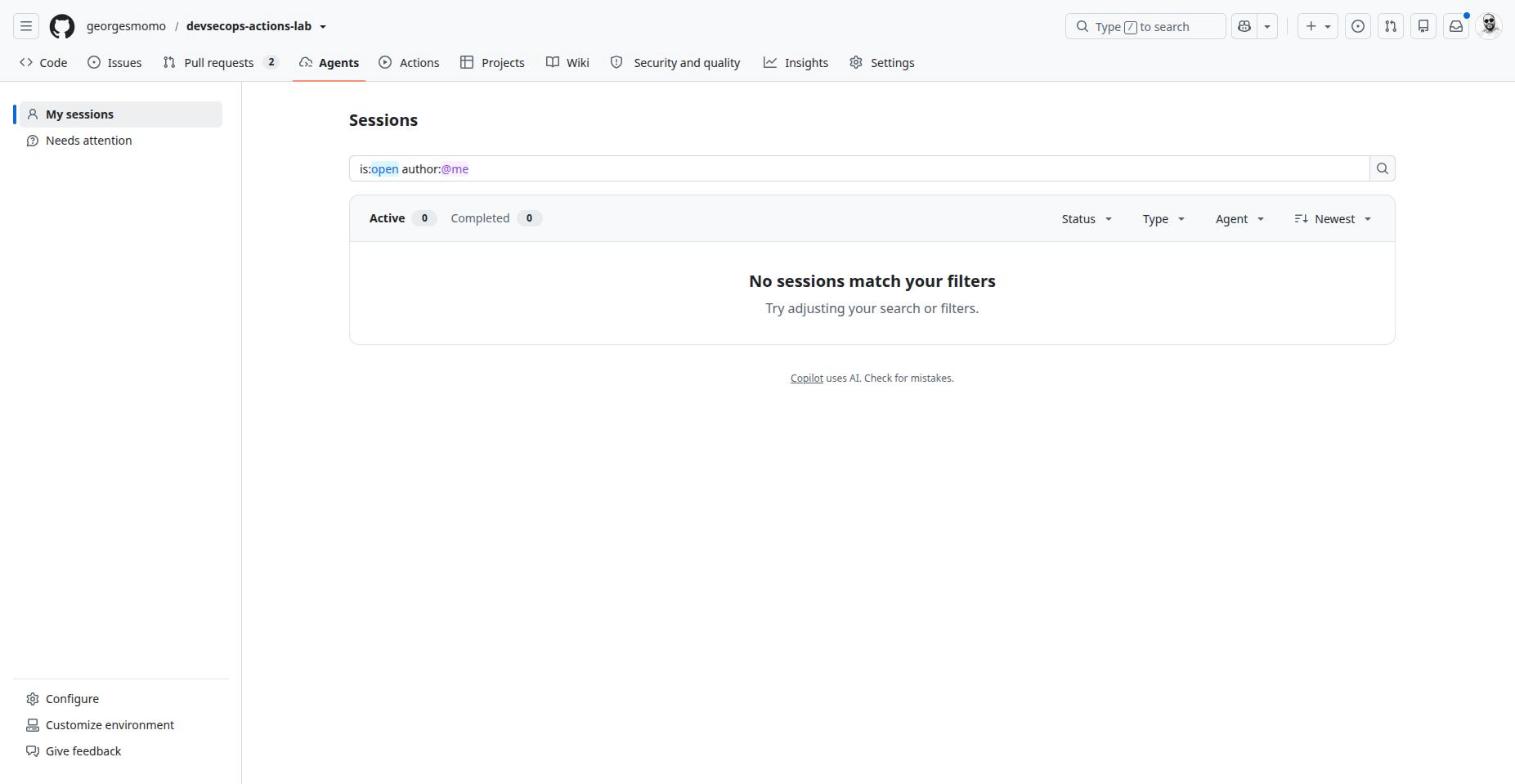This screenshot has width=1515, height=784.
Task: Select the Agents tab
Action: 329,62
